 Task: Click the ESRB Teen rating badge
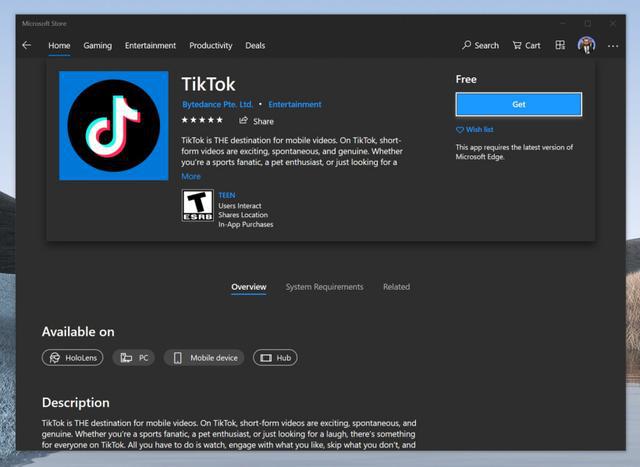pos(198,205)
